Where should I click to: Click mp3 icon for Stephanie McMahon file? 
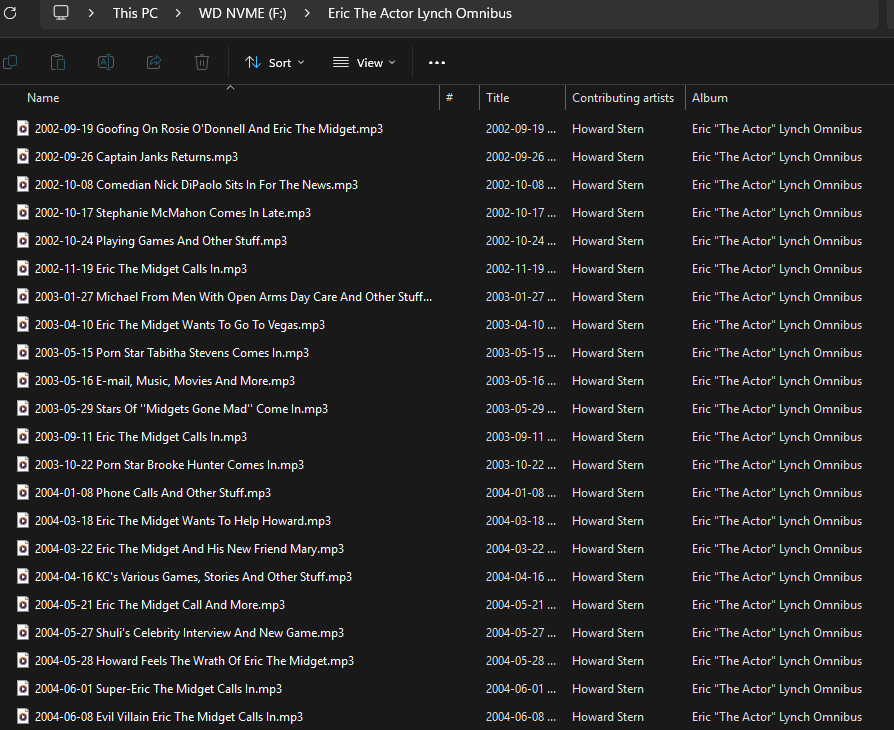(x=23, y=212)
